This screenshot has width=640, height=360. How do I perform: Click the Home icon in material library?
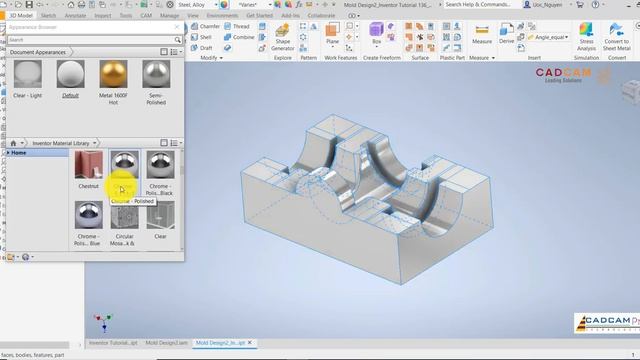pyautogui.click(x=13, y=143)
